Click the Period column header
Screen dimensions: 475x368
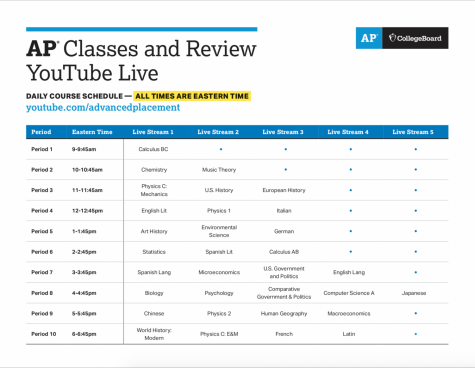point(41,132)
